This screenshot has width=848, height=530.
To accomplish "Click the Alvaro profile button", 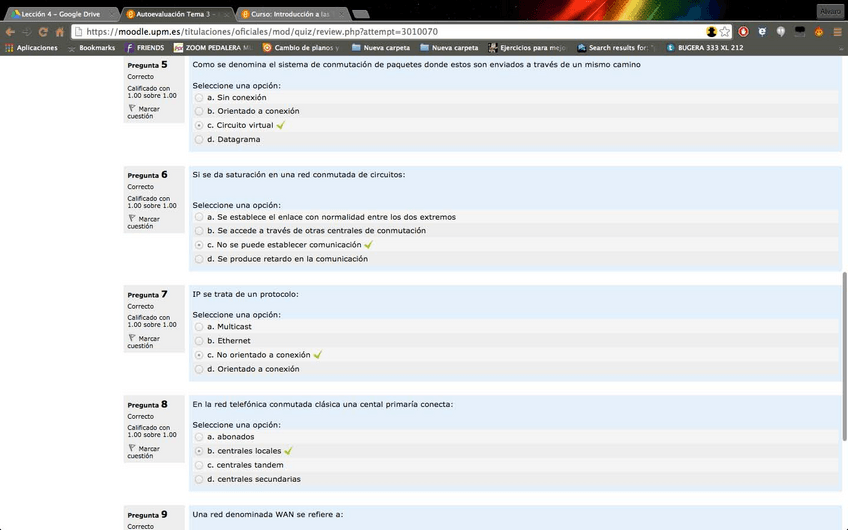I will coord(829,11).
